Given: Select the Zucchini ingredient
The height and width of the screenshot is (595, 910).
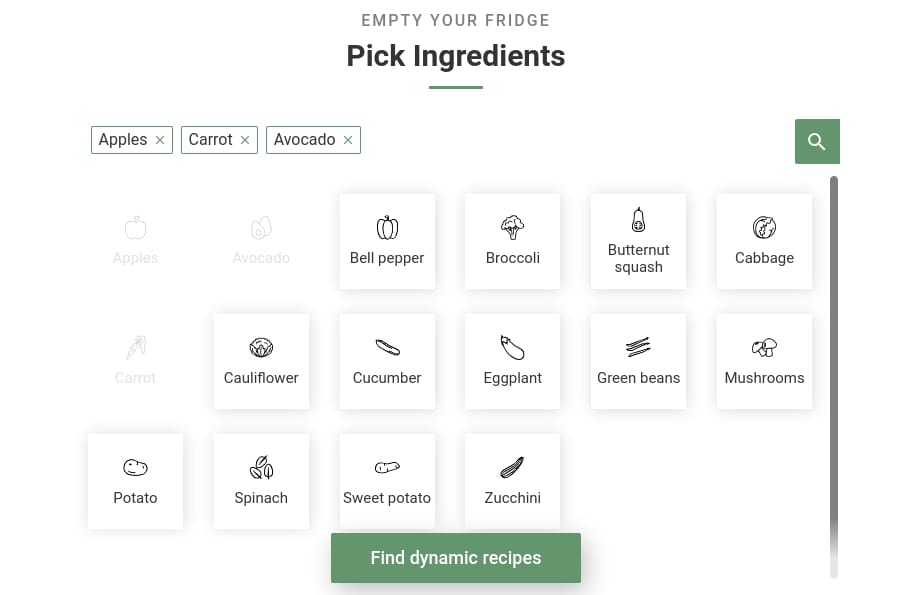Looking at the screenshot, I should click(512, 480).
